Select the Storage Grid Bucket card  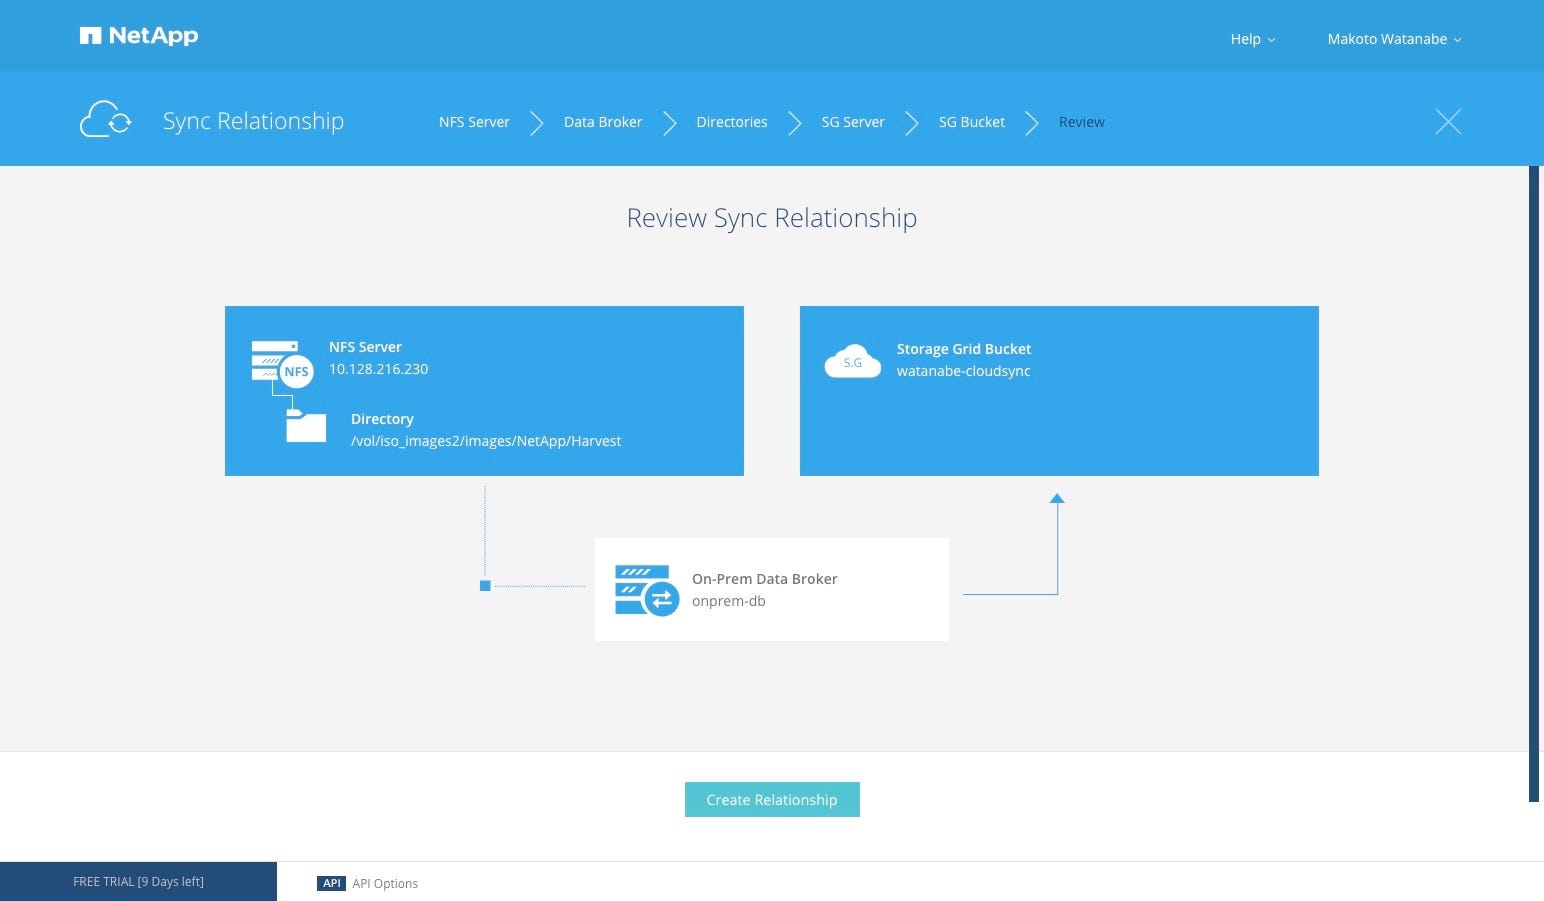point(1059,390)
